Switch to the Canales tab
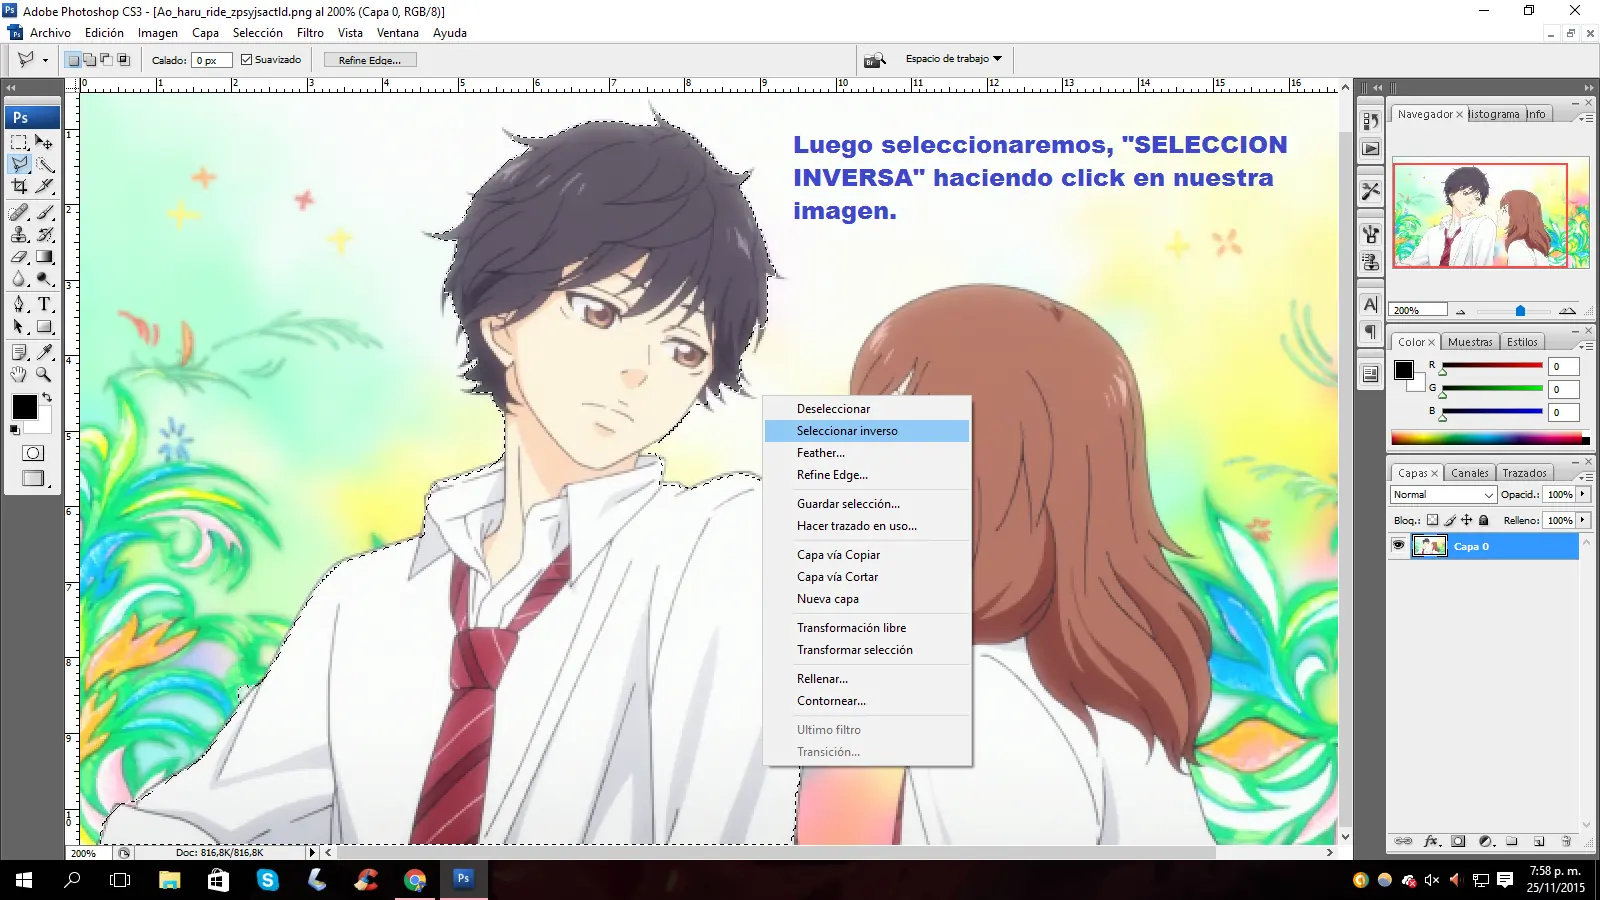Screen dimensions: 1600x900 (x=1469, y=473)
